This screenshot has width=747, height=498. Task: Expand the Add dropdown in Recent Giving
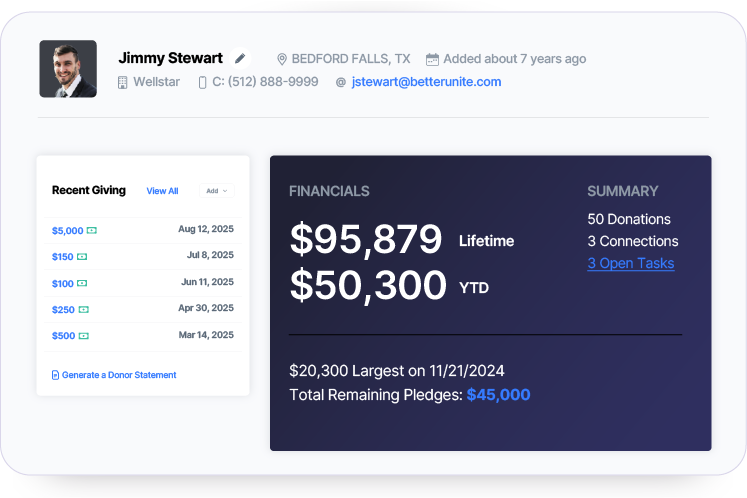[216, 191]
